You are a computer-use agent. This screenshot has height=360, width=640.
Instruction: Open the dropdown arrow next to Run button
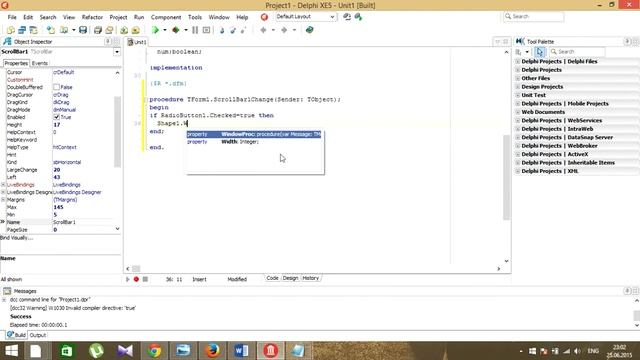[164, 30]
